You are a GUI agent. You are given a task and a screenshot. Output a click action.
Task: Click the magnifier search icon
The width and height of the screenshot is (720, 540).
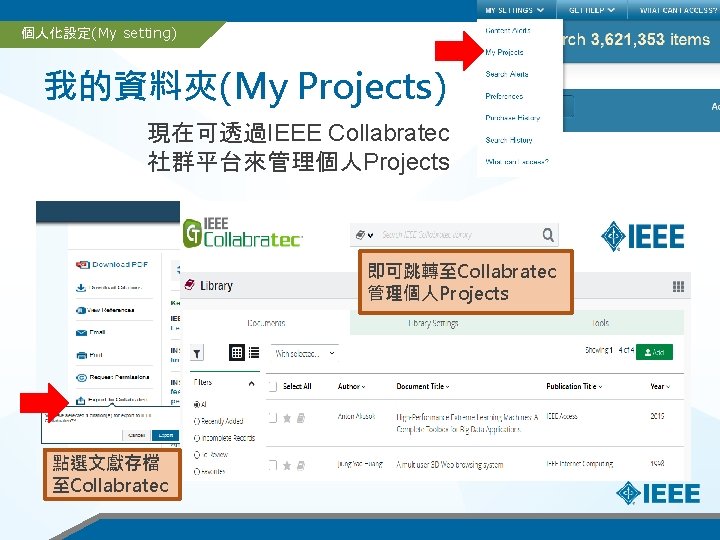click(548, 235)
